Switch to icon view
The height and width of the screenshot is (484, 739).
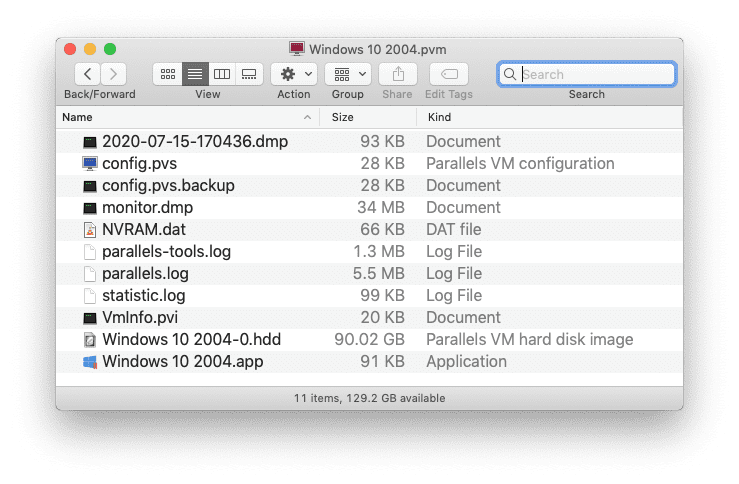tap(168, 74)
